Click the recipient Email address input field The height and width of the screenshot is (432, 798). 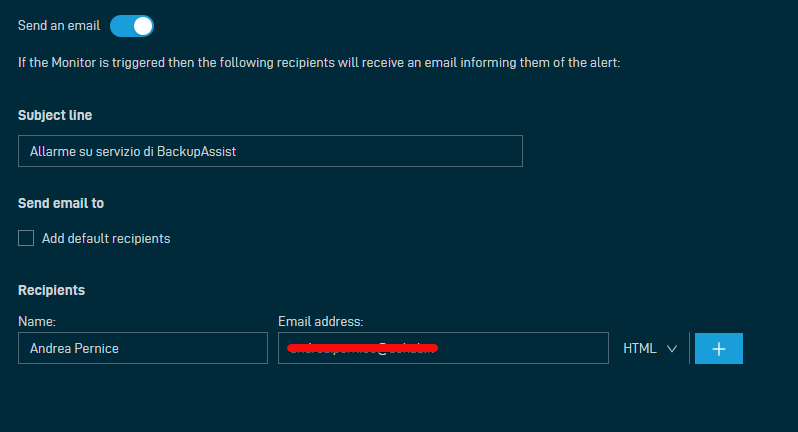click(443, 348)
